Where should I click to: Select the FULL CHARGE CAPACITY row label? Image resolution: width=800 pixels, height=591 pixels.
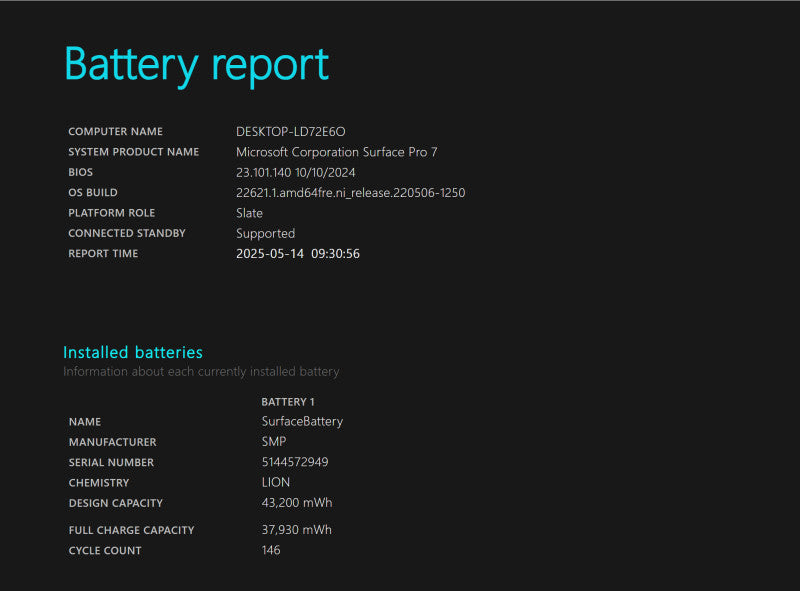point(132,530)
